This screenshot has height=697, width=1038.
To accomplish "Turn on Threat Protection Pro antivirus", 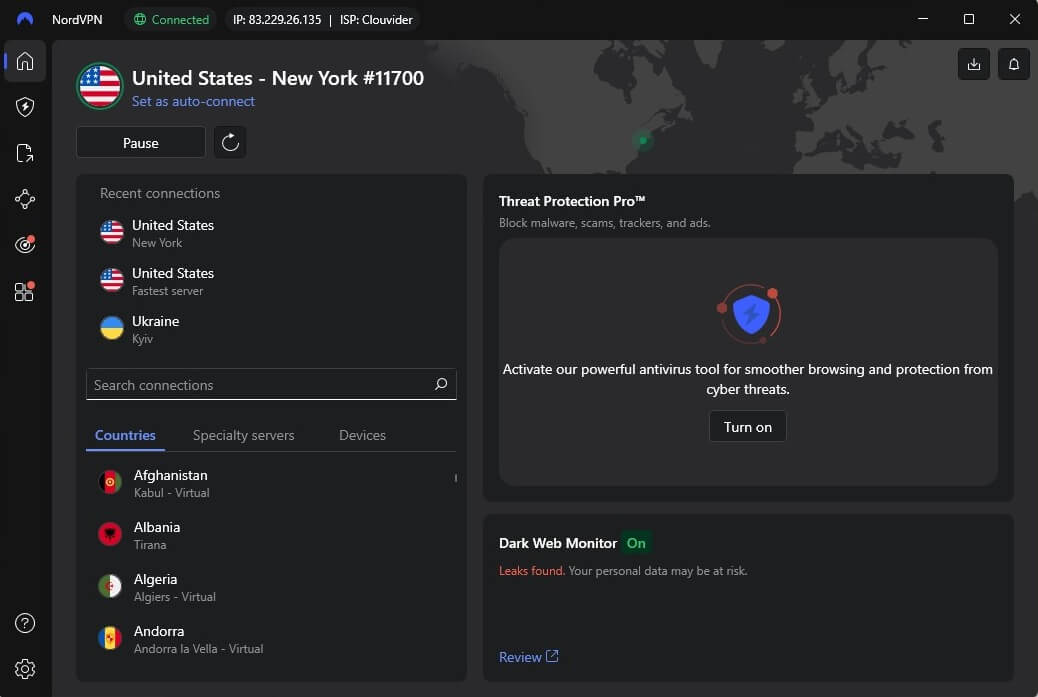I will tap(747, 426).
